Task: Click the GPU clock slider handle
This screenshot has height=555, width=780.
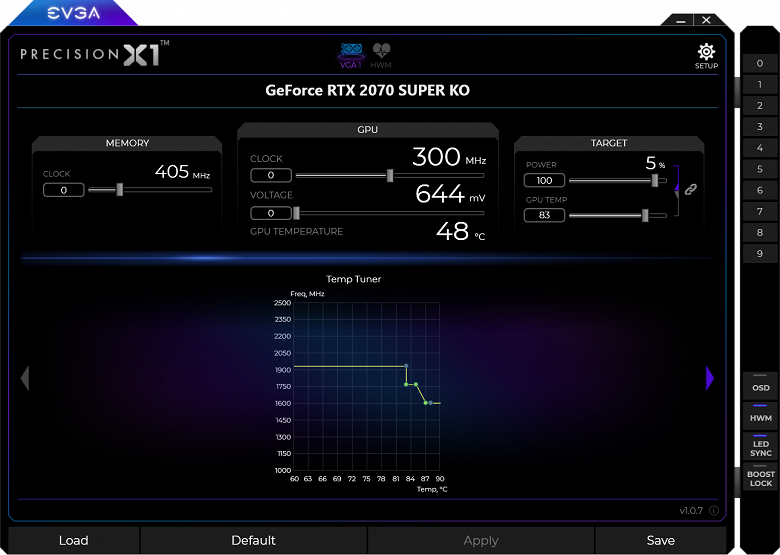Action: pyautogui.click(x=390, y=175)
